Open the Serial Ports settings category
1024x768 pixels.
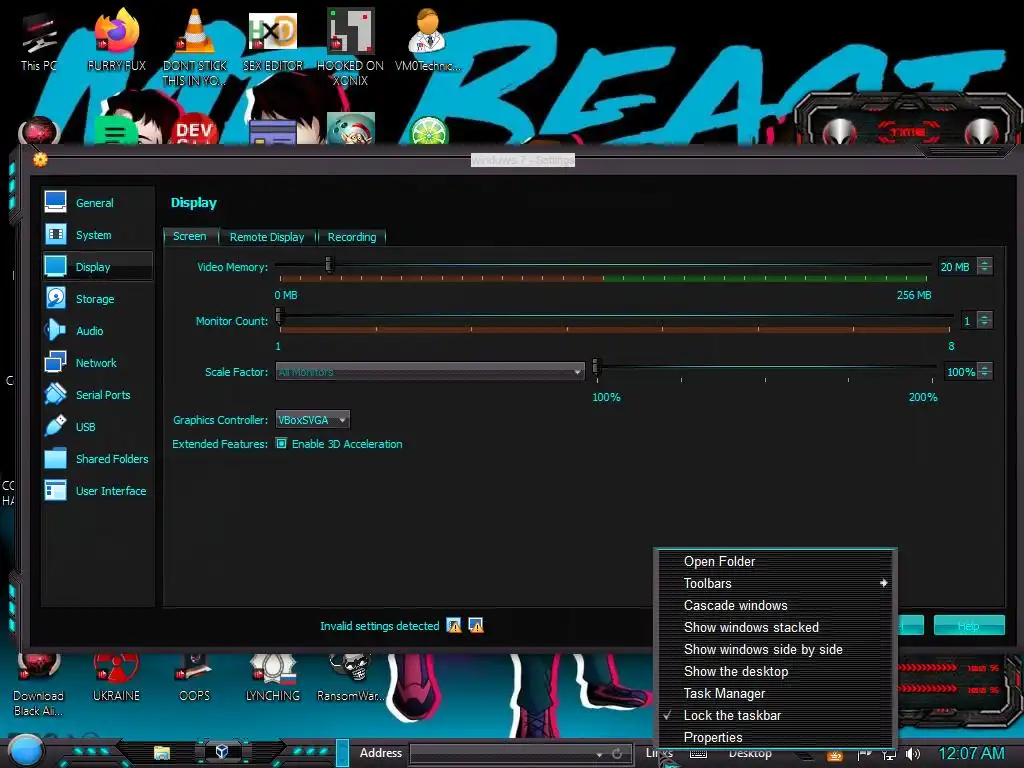click(x=97, y=394)
